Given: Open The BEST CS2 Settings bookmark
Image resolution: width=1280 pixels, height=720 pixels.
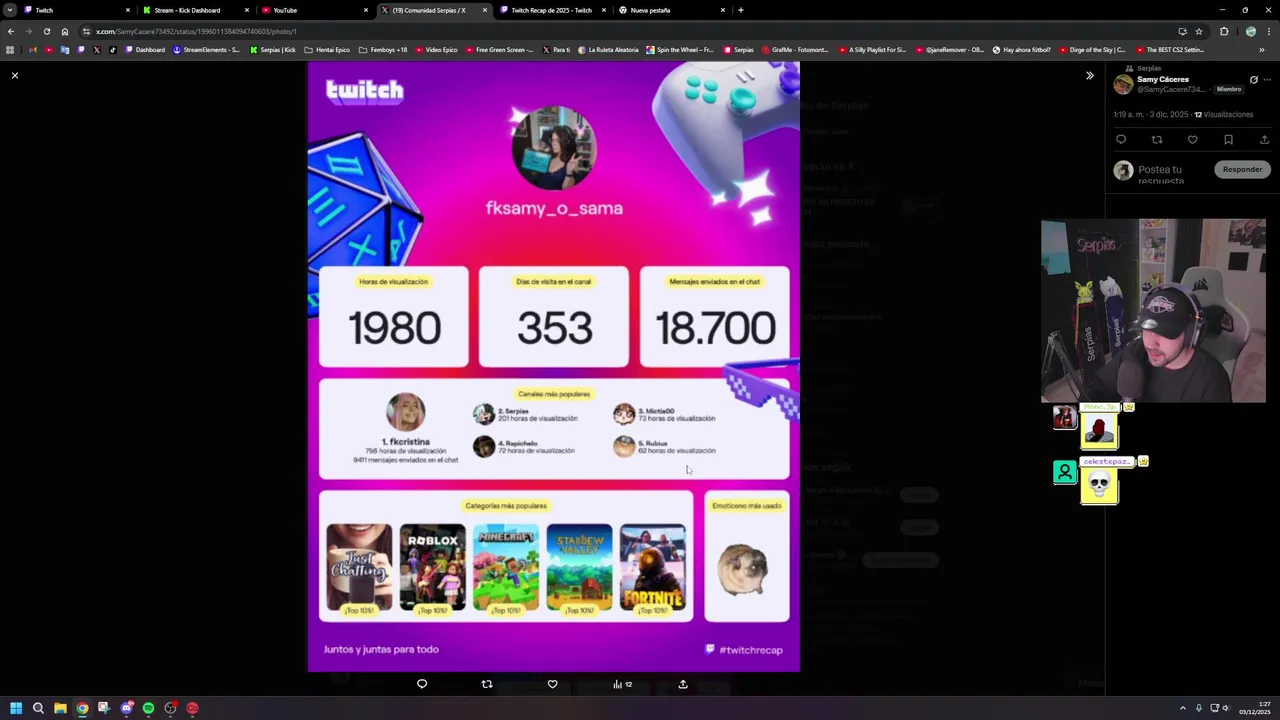Looking at the screenshot, I should coord(1169,50).
